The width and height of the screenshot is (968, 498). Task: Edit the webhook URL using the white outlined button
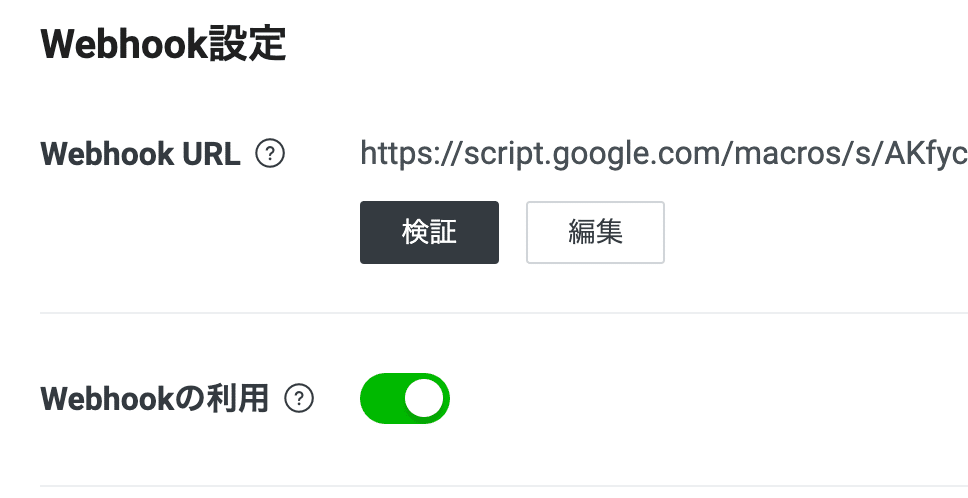[x=595, y=232]
